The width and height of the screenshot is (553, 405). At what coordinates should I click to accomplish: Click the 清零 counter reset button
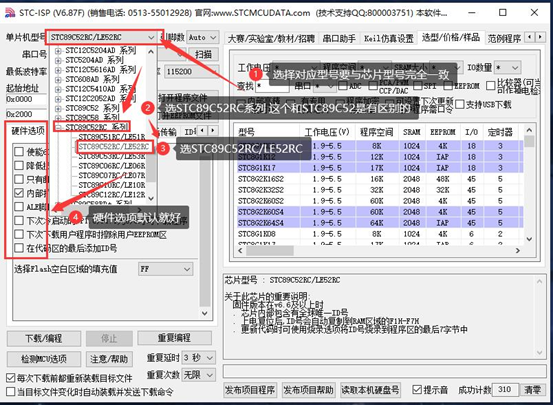point(532,390)
